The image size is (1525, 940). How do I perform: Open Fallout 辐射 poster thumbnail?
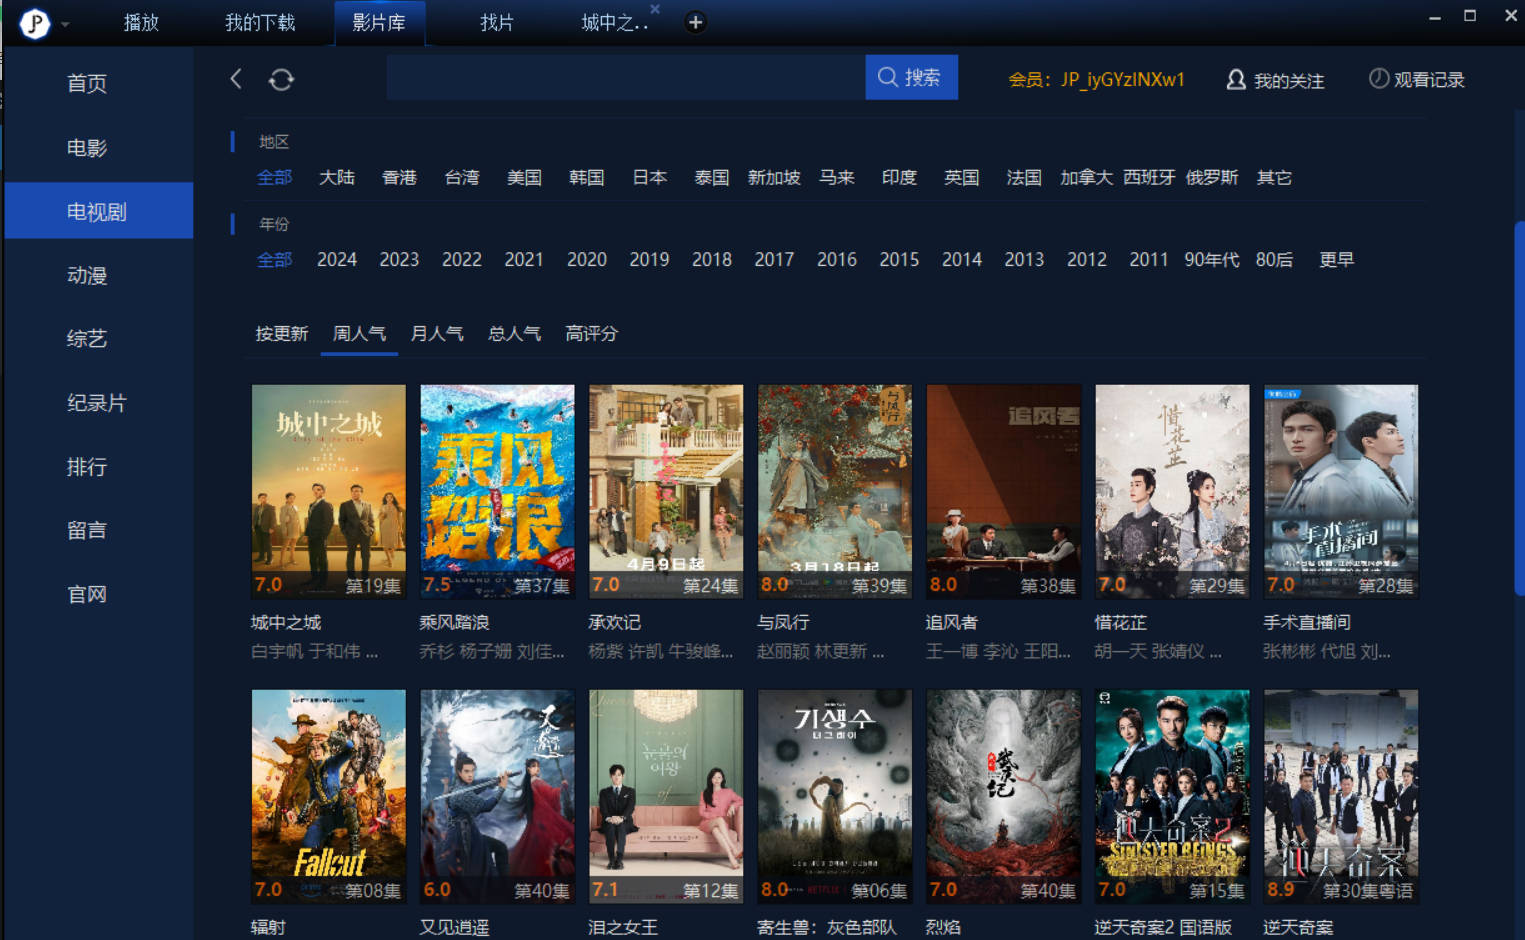[329, 796]
